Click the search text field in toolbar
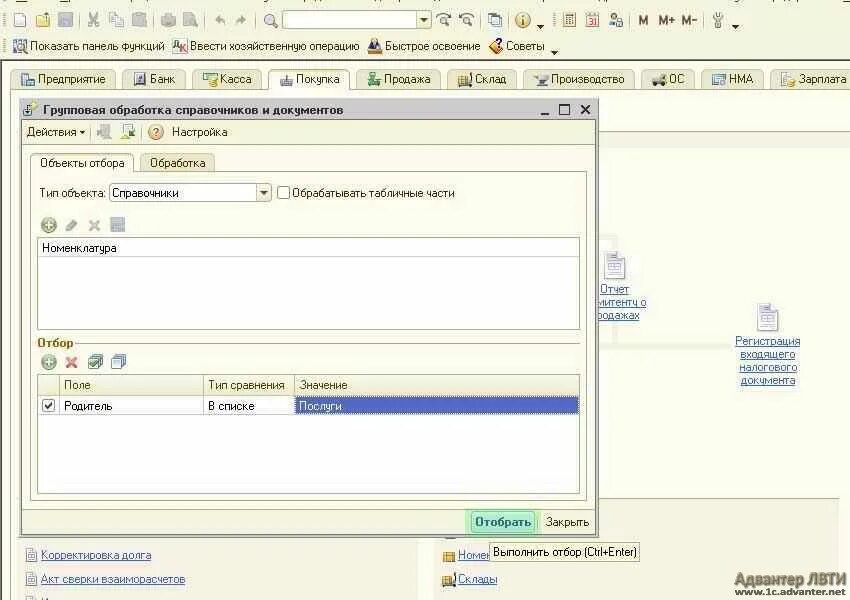850x600 pixels. pyautogui.click(x=350, y=21)
